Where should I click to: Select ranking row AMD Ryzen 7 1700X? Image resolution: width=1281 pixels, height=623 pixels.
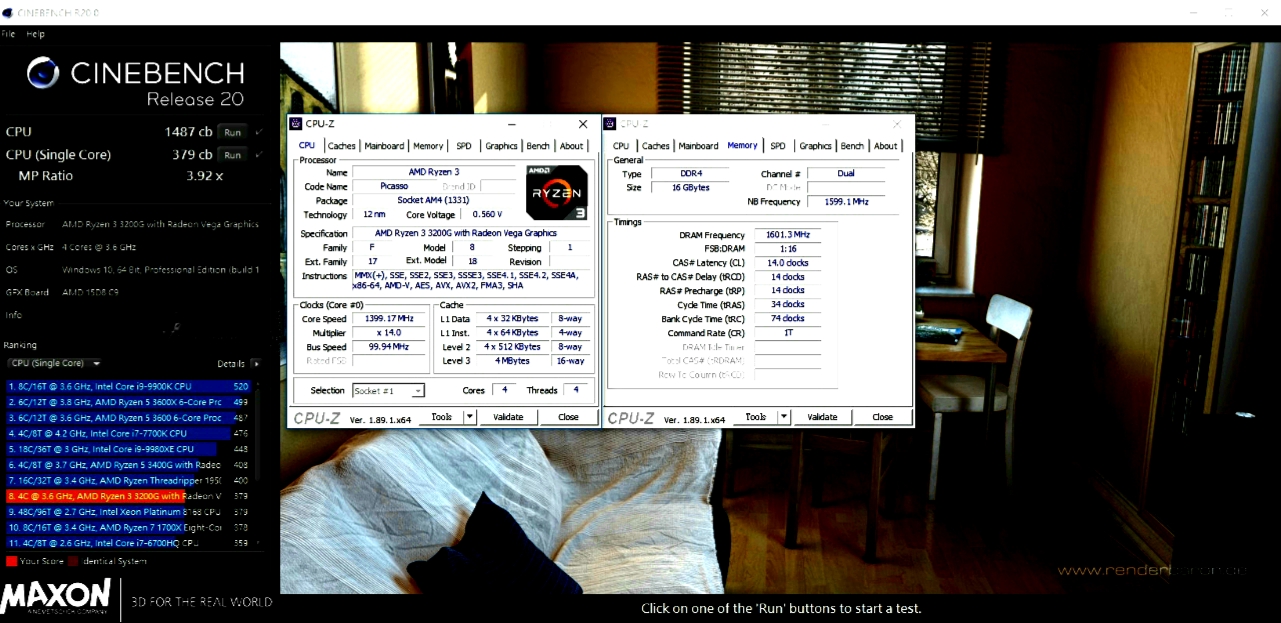point(128,527)
